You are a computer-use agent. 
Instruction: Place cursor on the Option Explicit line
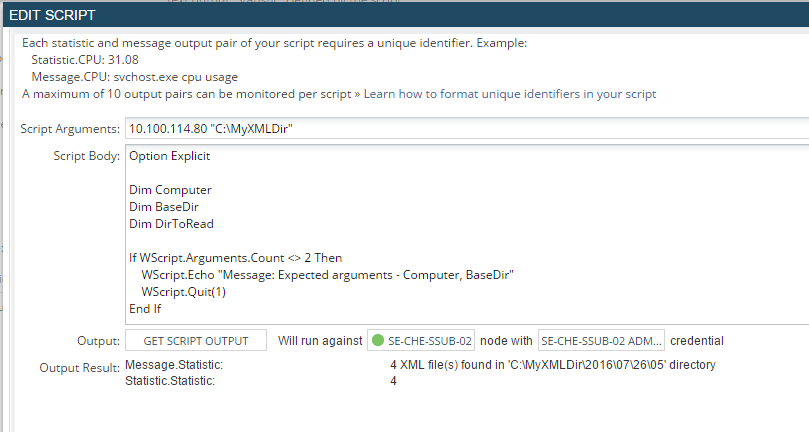pyautogui.click(x=170, y=156)
